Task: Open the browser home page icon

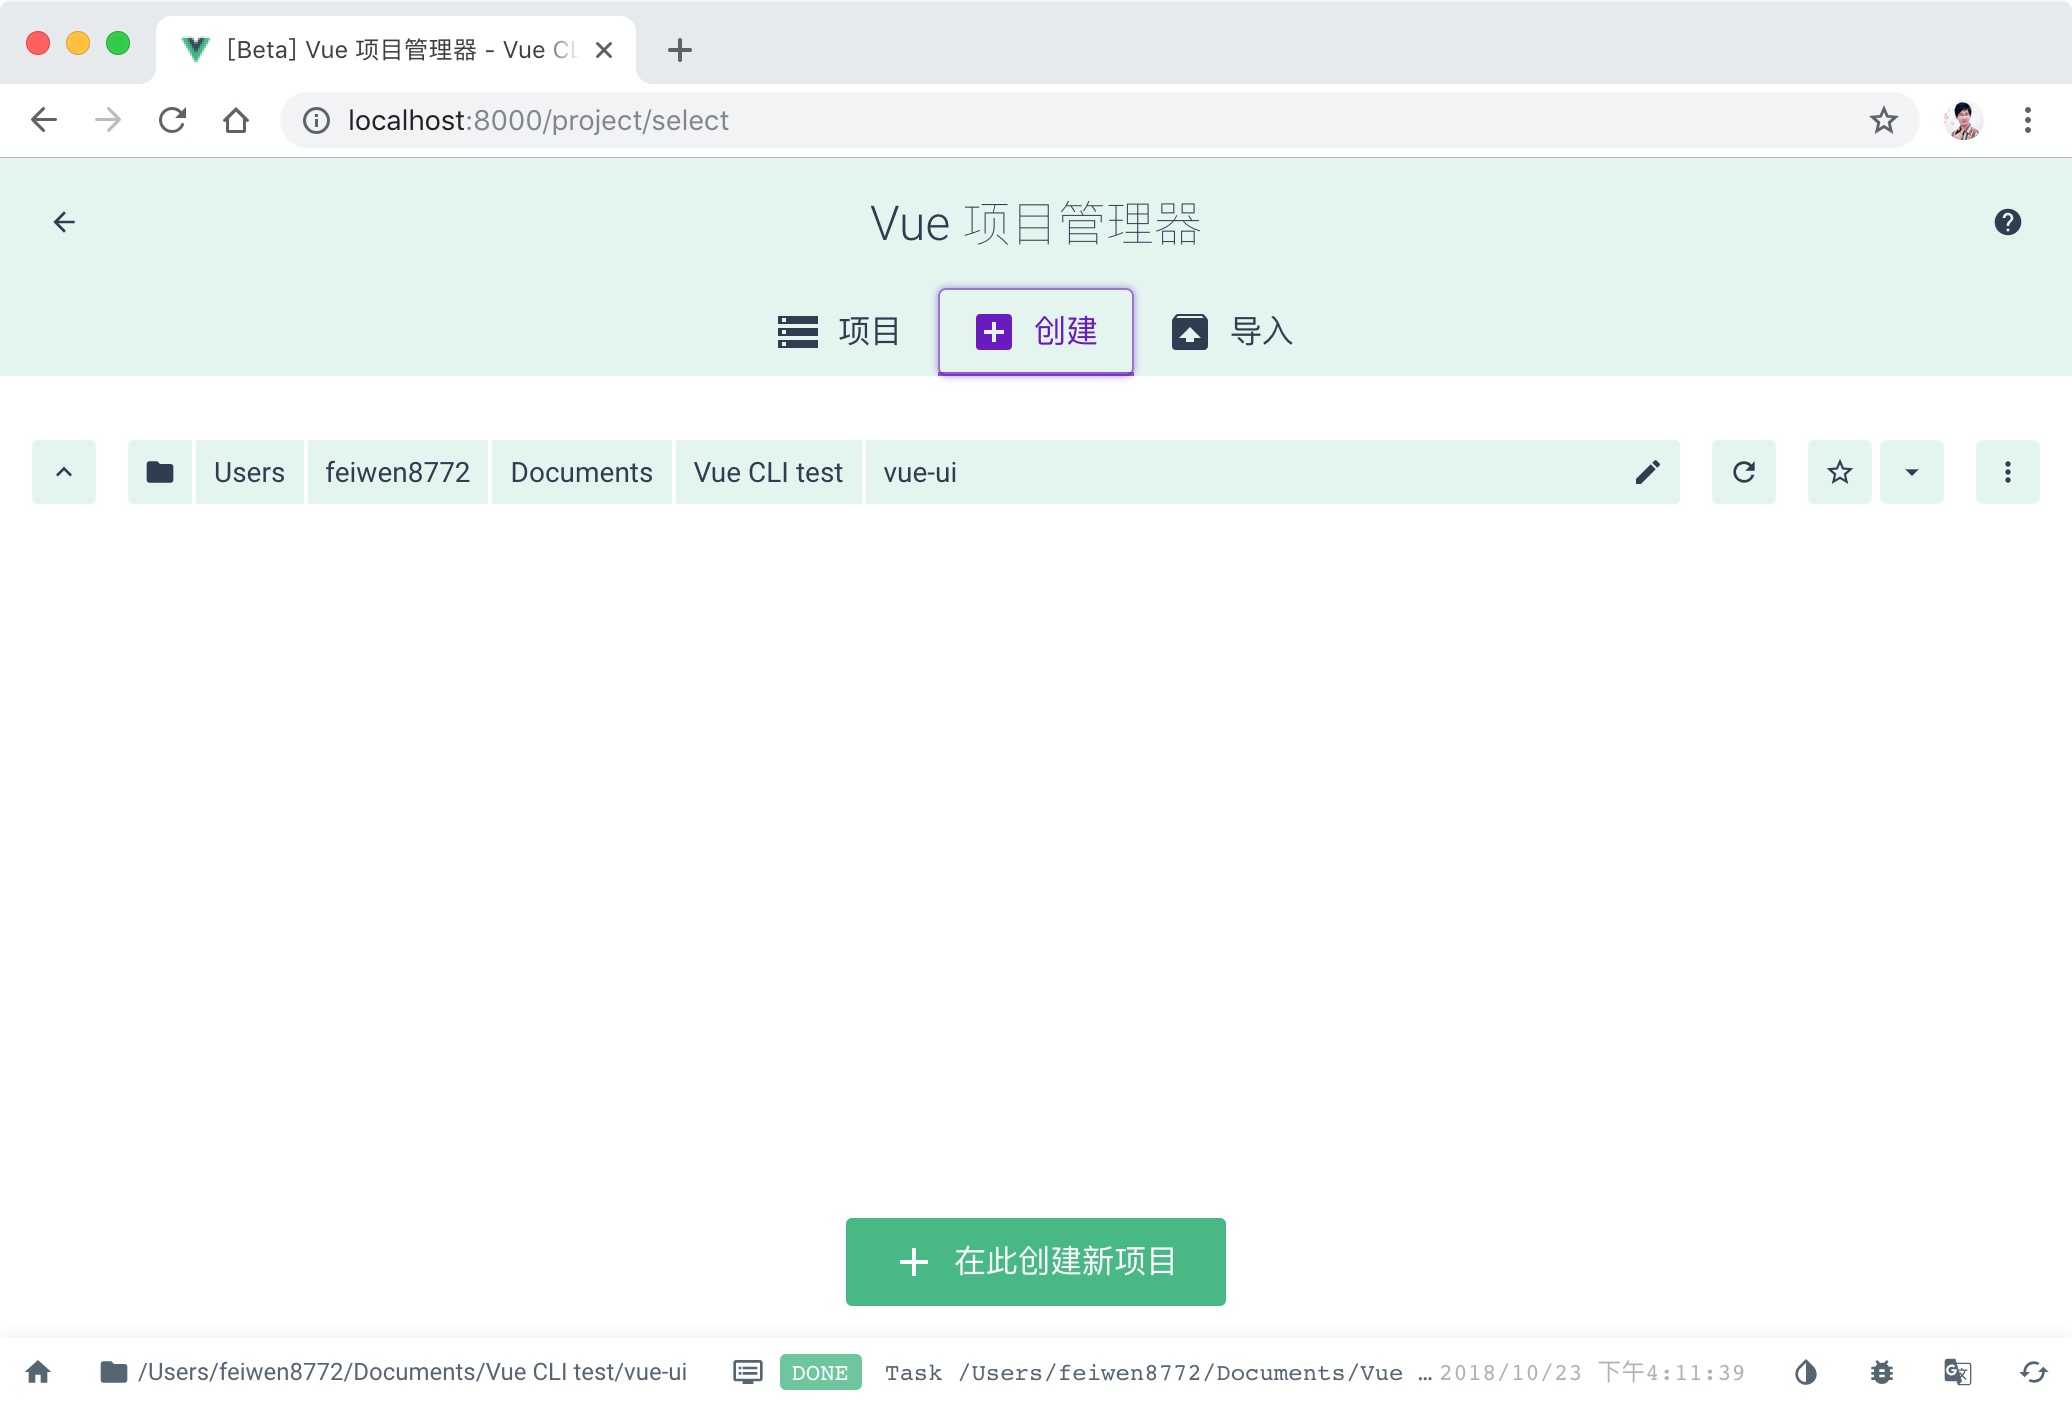Action: (x=236, y=120)
